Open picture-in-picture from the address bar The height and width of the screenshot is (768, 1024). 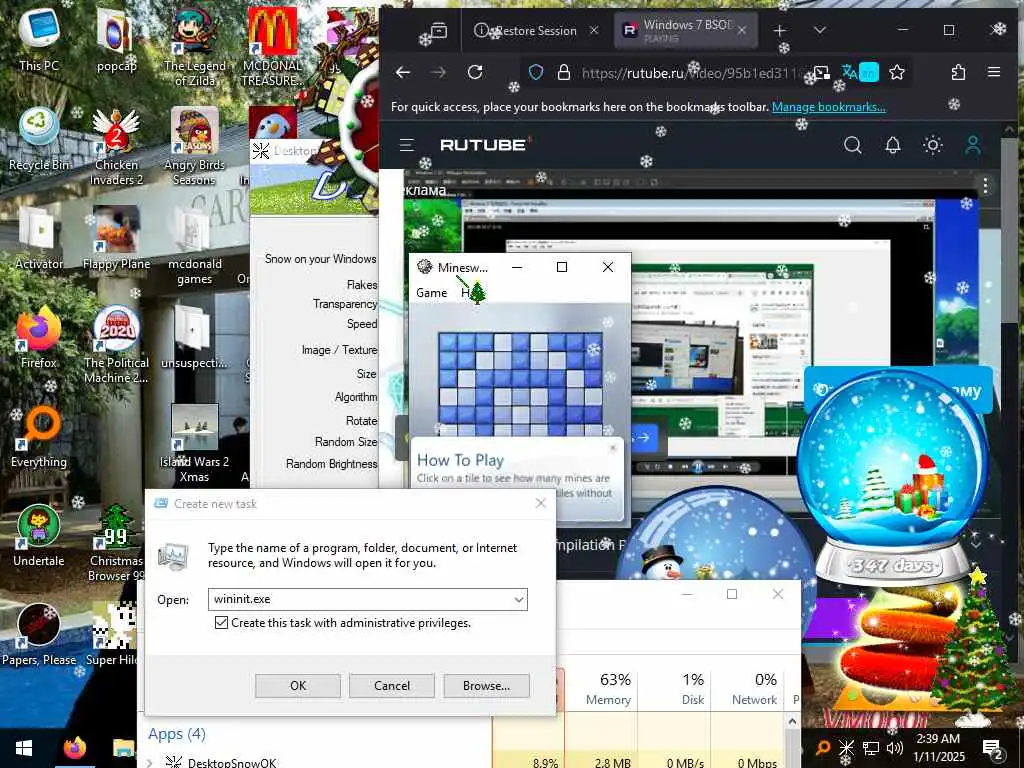[822, 72]
